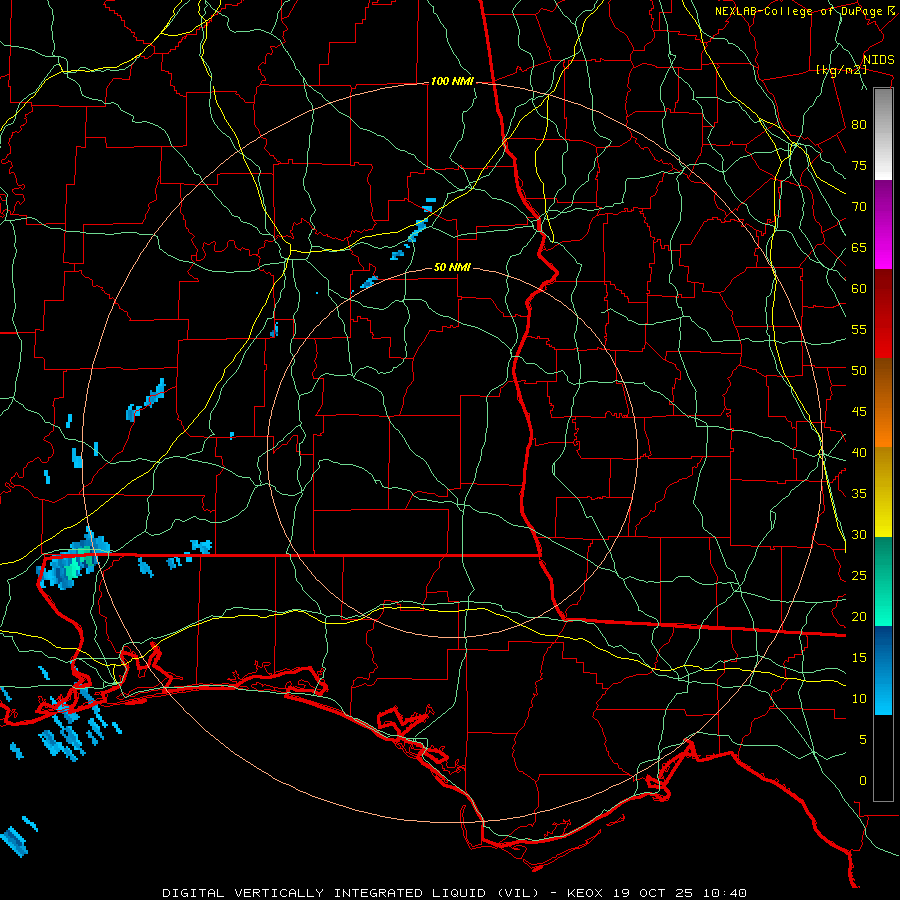
Task: Click the 70 value on color scale
Action: pyautogui.click(x=859, y=207)
